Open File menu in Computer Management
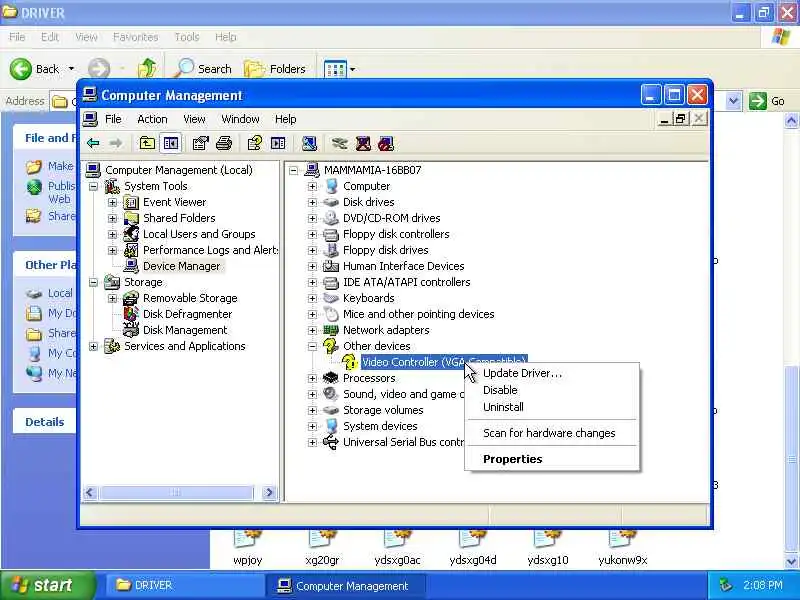Viewport: 800px width, 600px height. click(113, 119)
